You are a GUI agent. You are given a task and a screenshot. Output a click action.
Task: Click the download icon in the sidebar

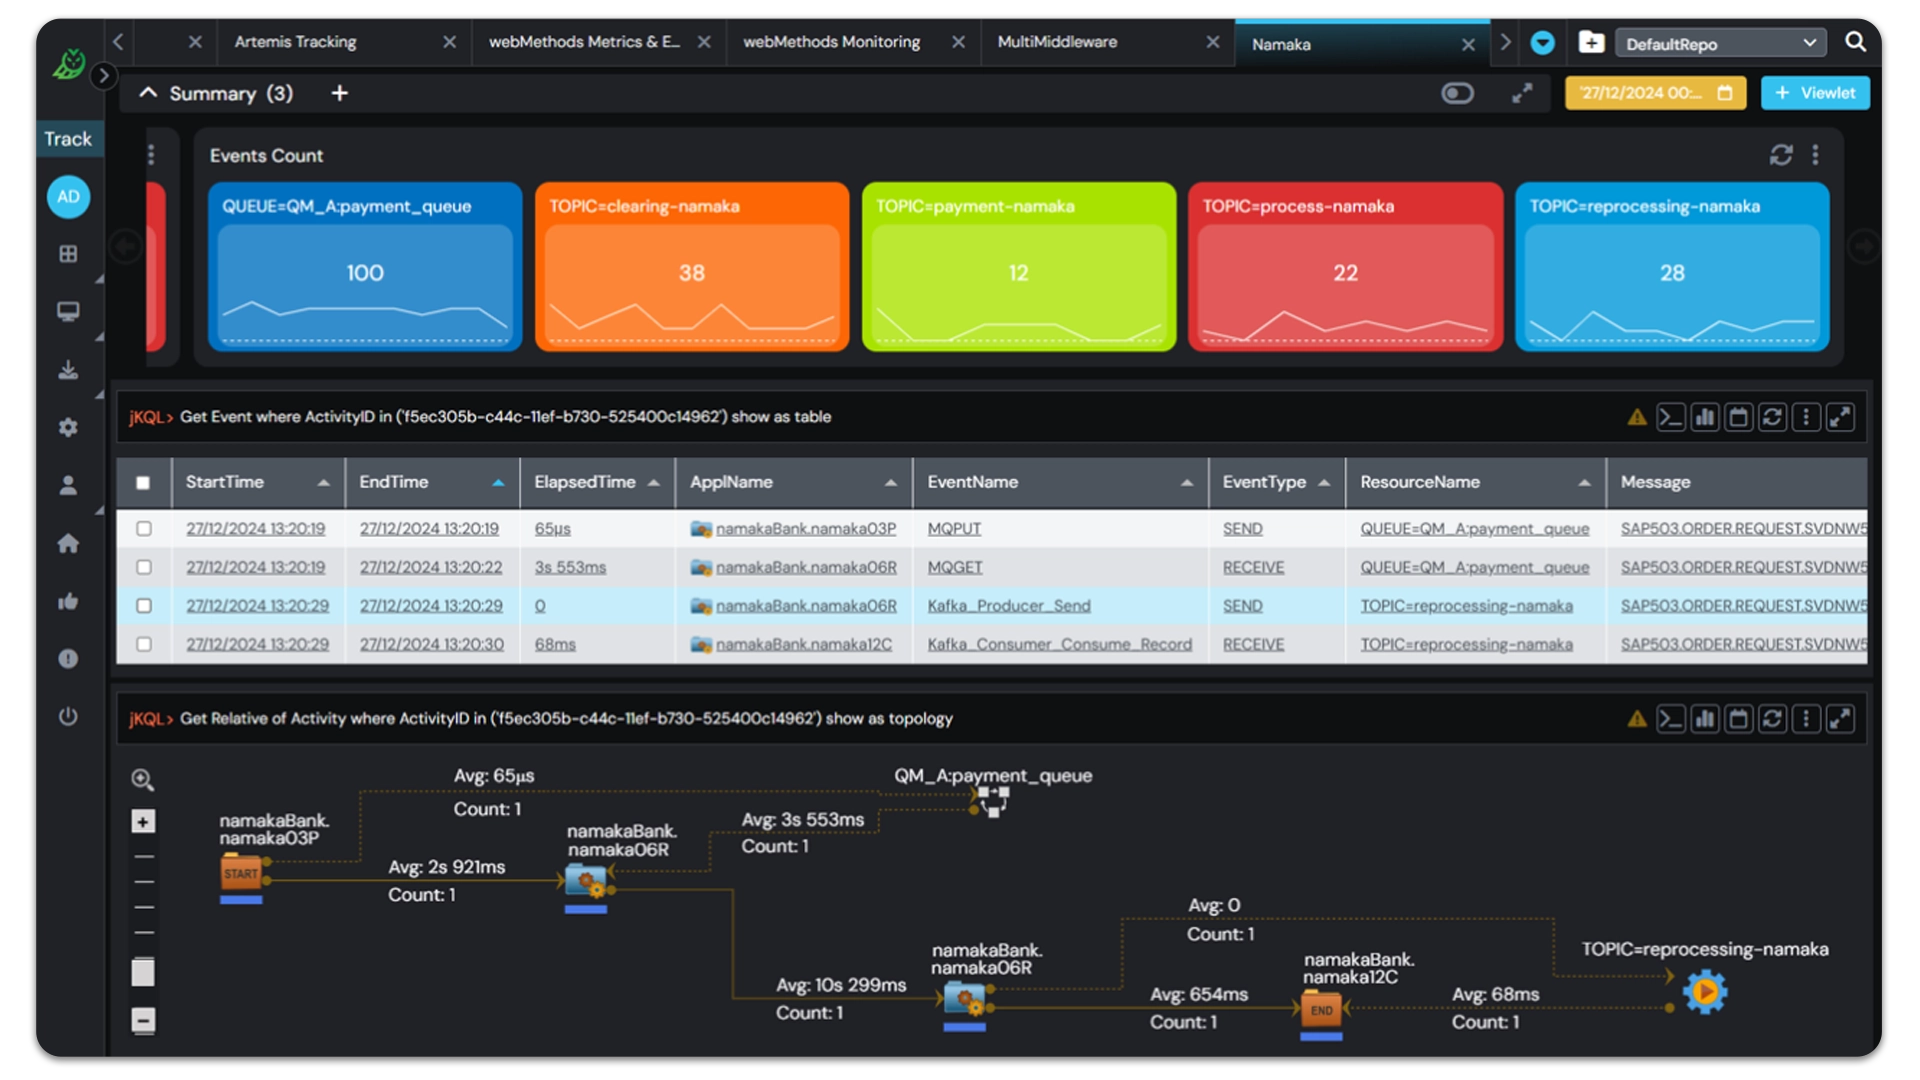[x=68, y=370]
